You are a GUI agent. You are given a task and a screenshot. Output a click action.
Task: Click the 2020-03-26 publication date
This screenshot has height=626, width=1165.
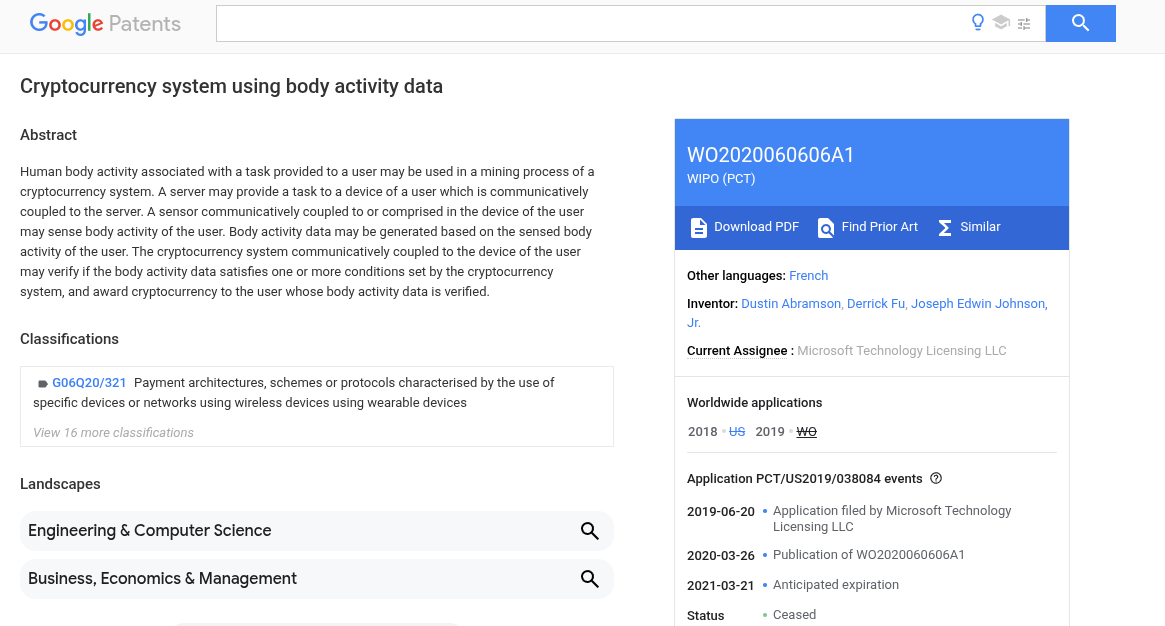tap(721, 555)
